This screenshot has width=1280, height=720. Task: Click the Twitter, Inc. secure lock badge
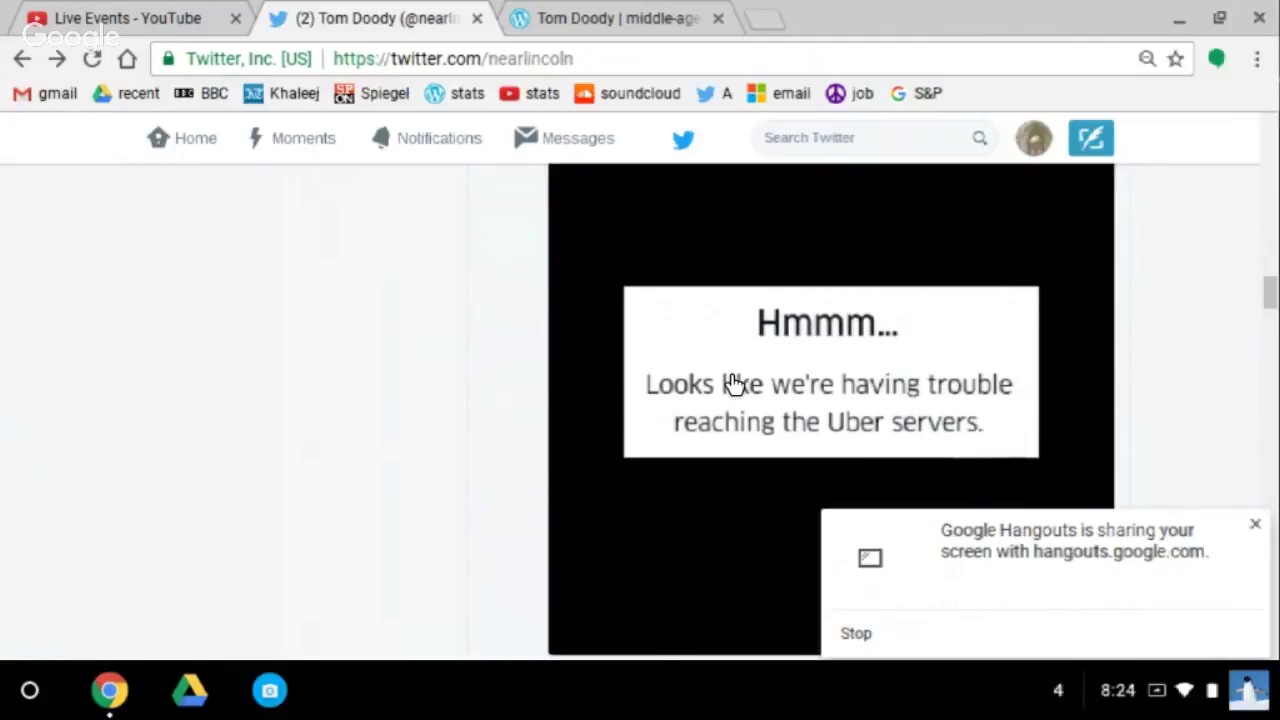237,59
